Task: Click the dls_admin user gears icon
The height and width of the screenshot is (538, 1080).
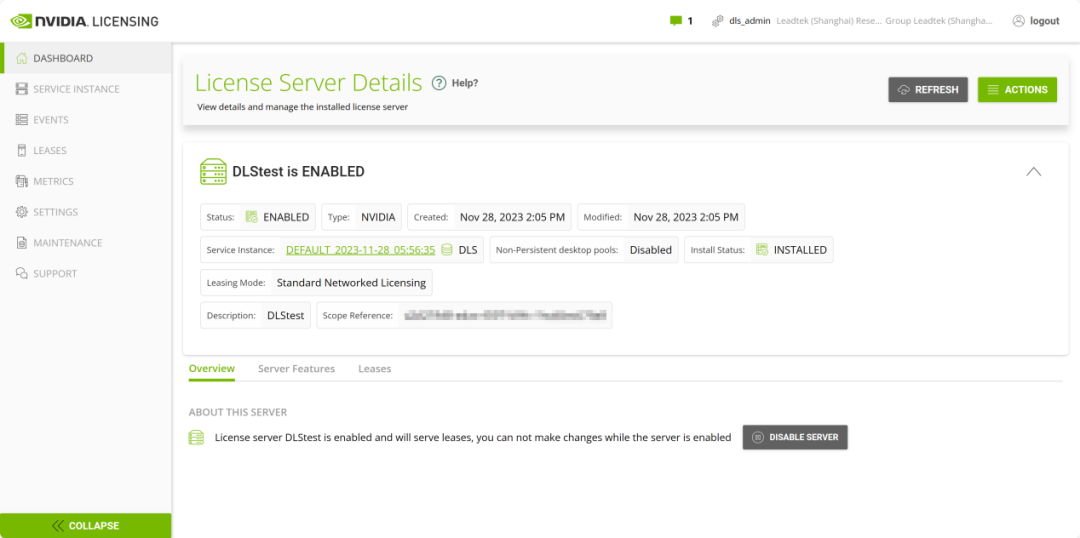Action: tap(718, 21)
